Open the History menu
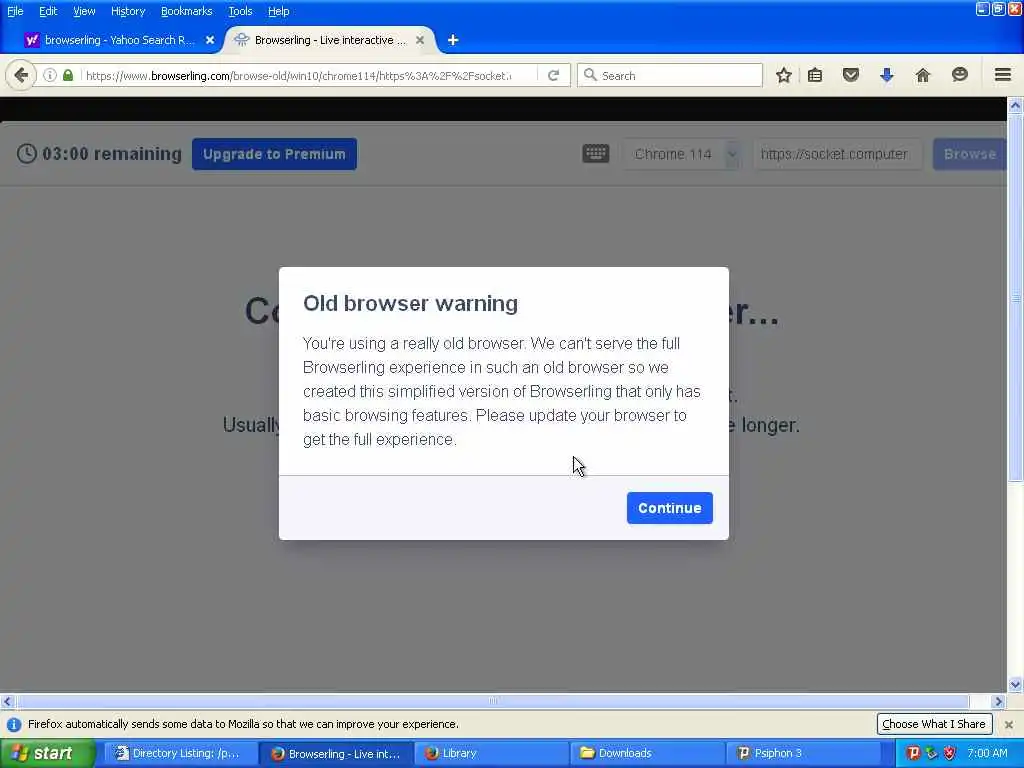Screen dimensions: 1024x768 coord(128,11)
